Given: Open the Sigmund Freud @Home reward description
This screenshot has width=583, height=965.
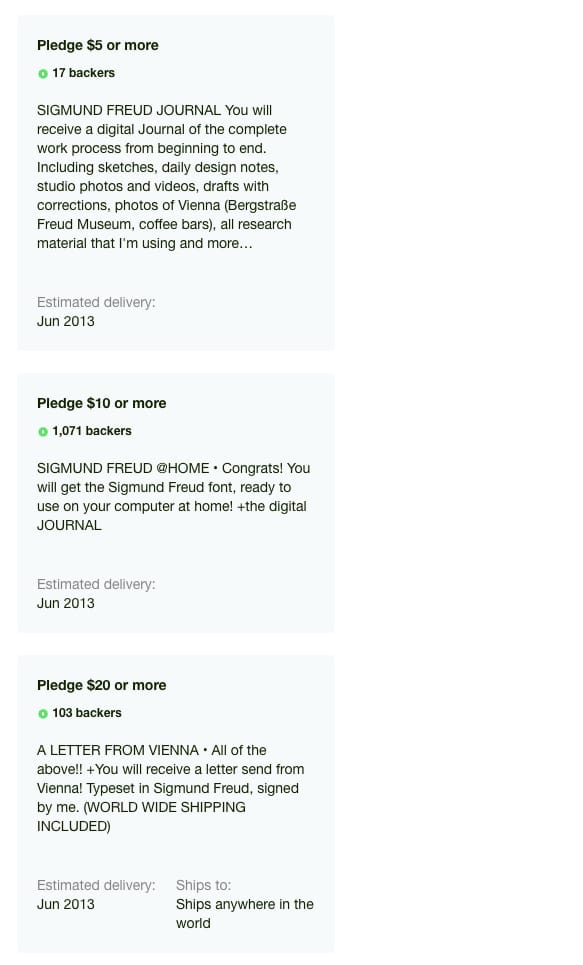Looking at the screenshot, I should pos(174,497).
